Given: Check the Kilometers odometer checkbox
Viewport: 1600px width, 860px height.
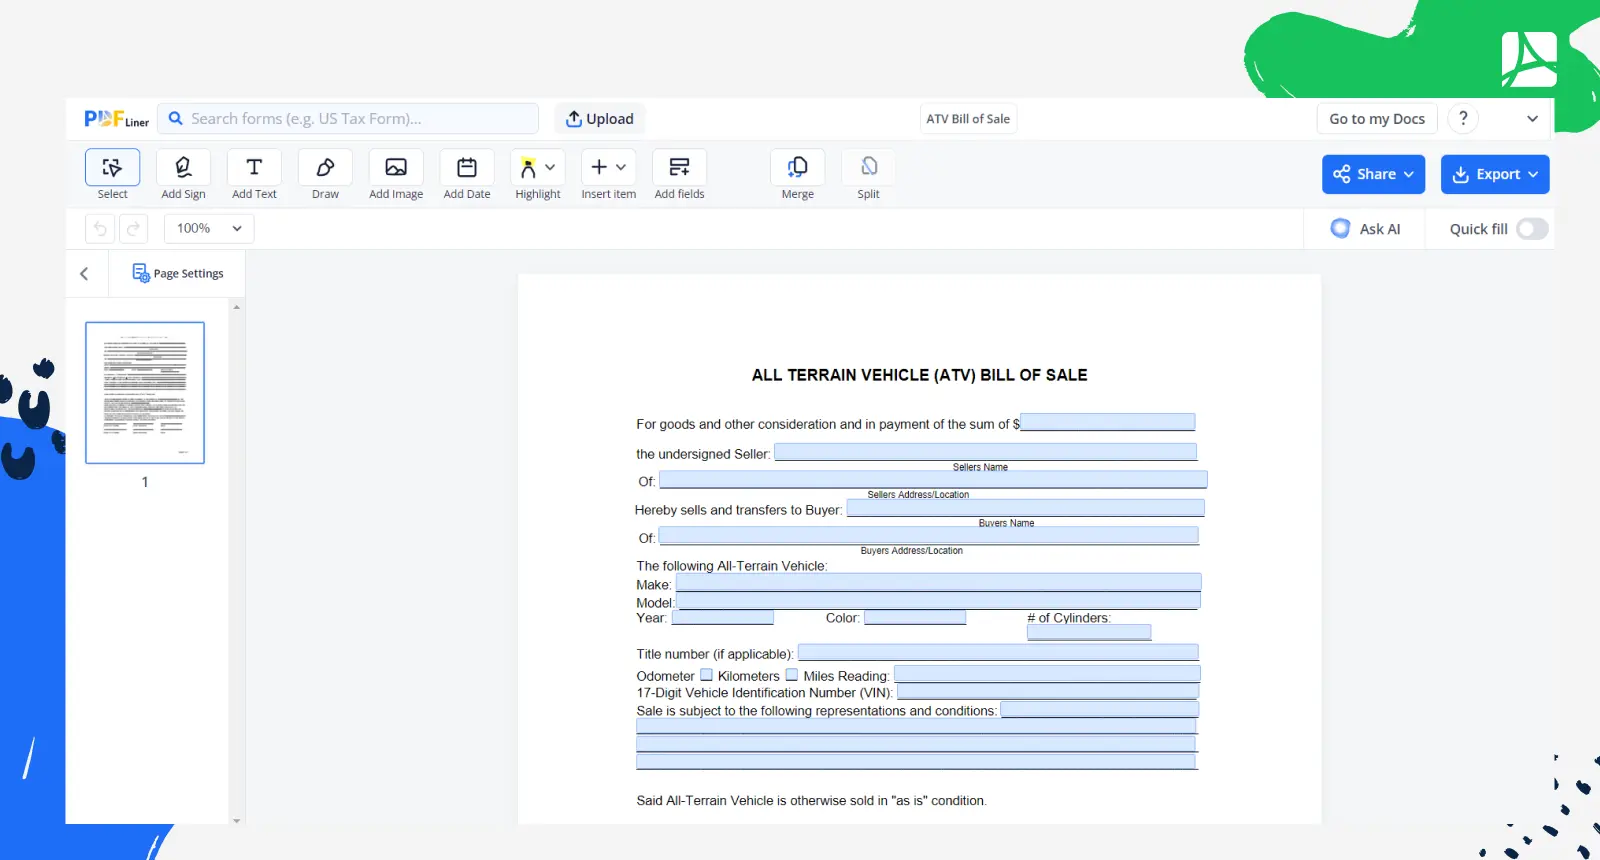Looking at the screenshot, I should pyautogui.click(x=706, y=675).
